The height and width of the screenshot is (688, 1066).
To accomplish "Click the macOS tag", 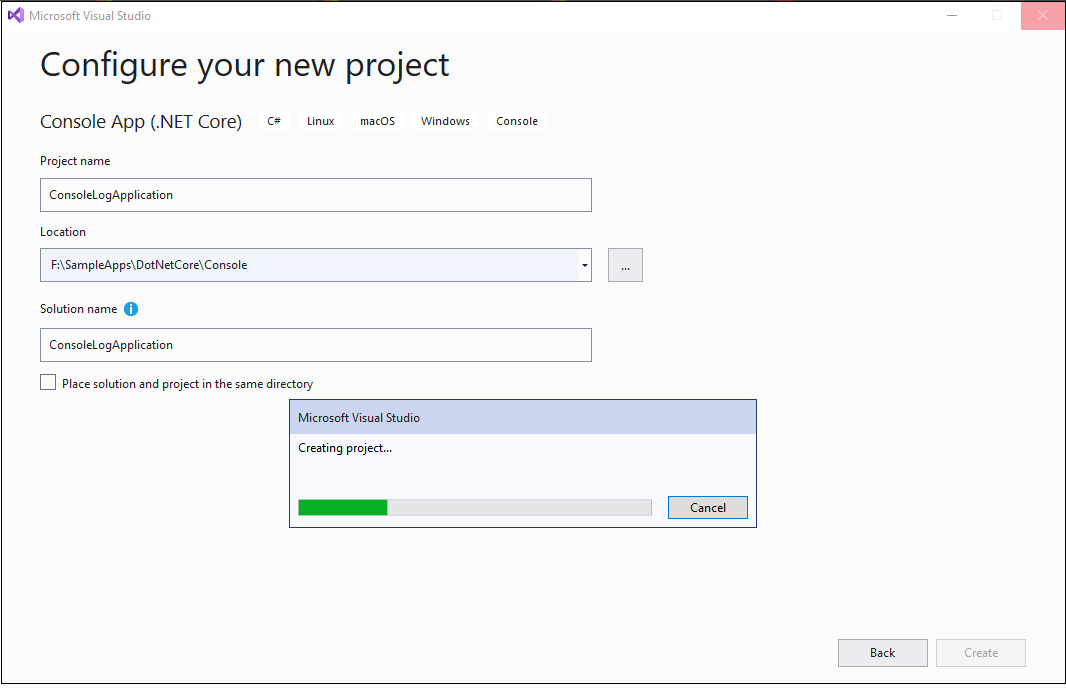I will point(377,121).
